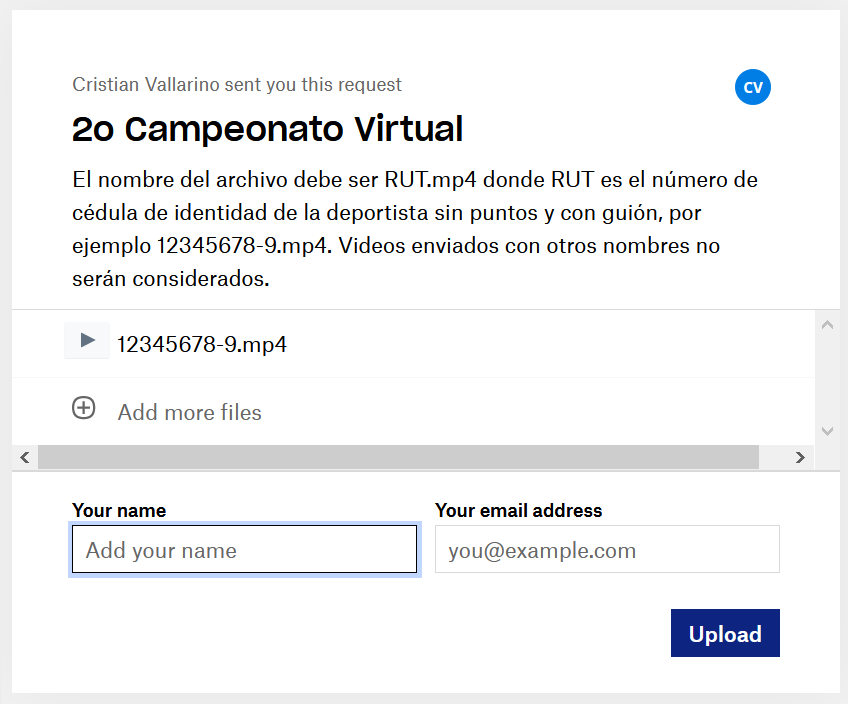Click the horizontal scrollbar left arrow
848x704 pixels.
(25, 457)
